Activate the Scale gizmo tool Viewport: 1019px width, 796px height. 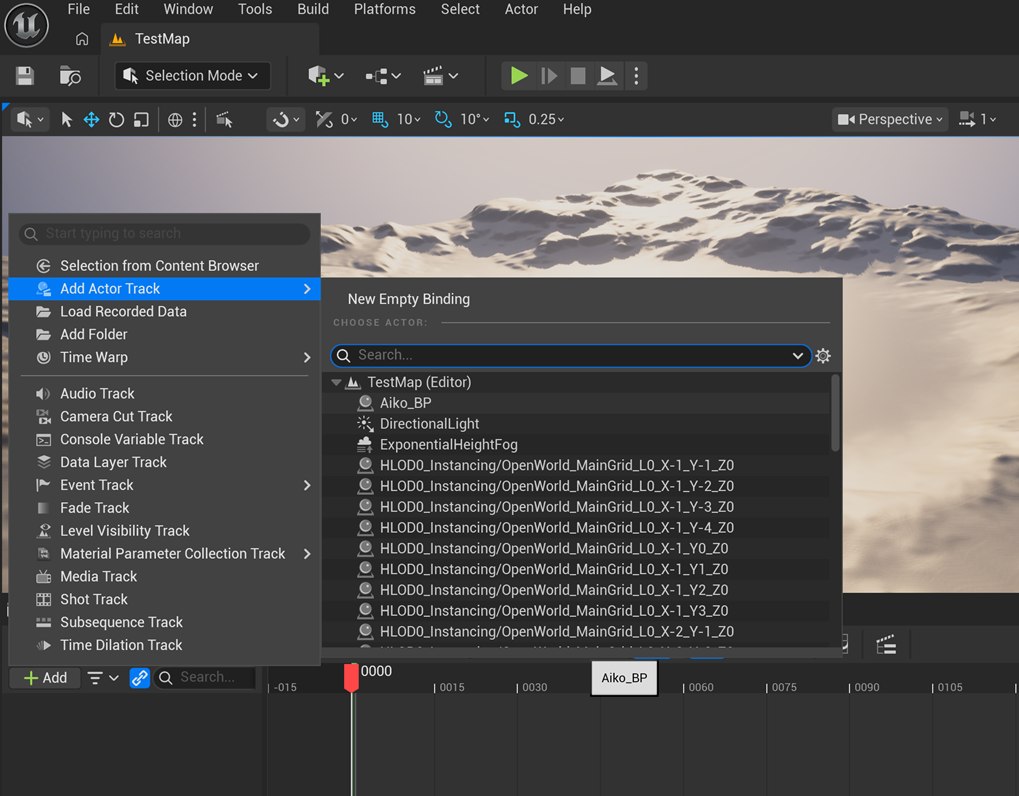141,120
